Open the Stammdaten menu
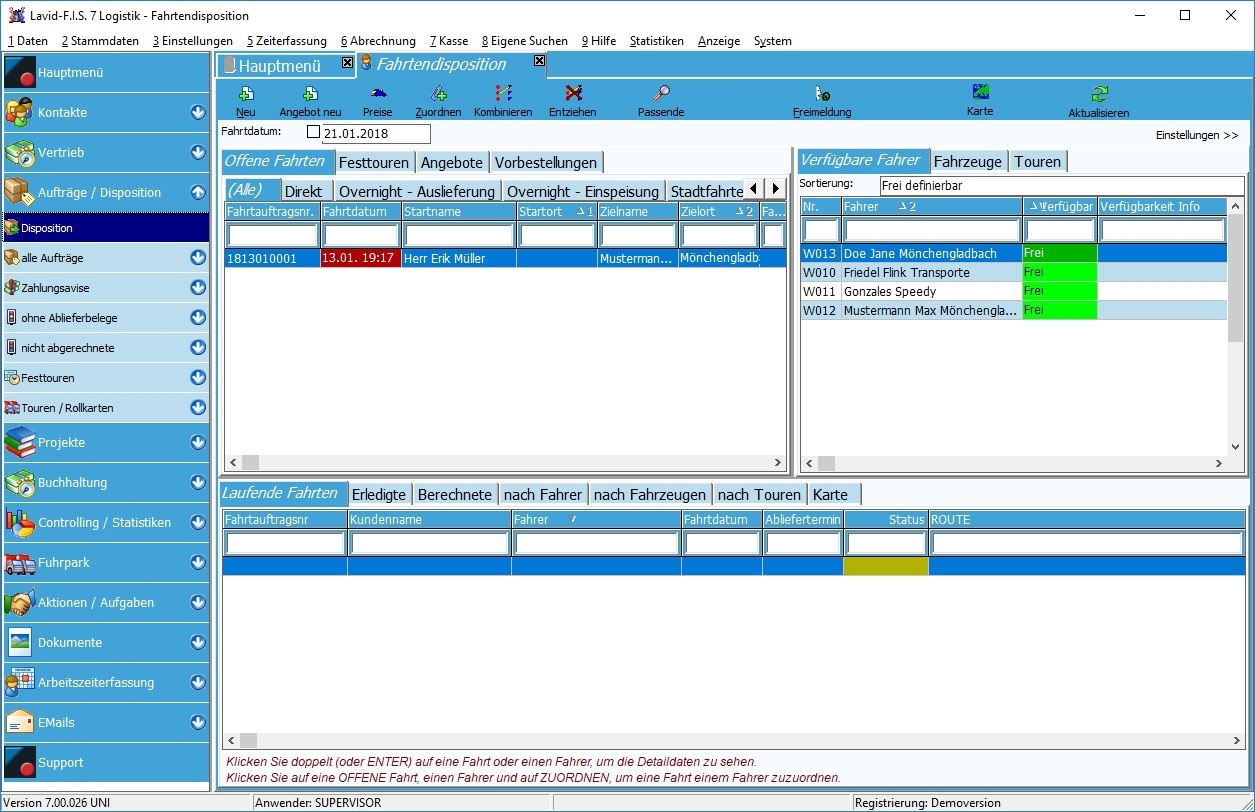 click(x=100, y=41)
